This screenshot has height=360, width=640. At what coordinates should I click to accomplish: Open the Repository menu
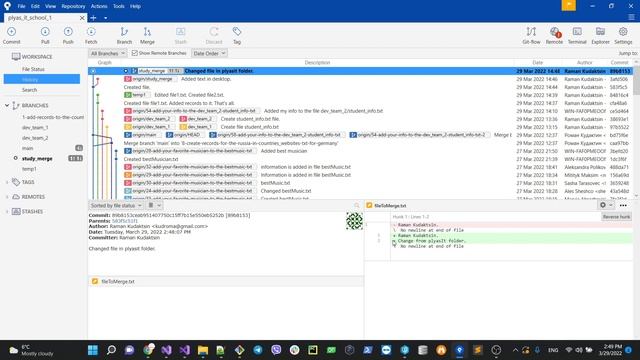pos(73,6)
